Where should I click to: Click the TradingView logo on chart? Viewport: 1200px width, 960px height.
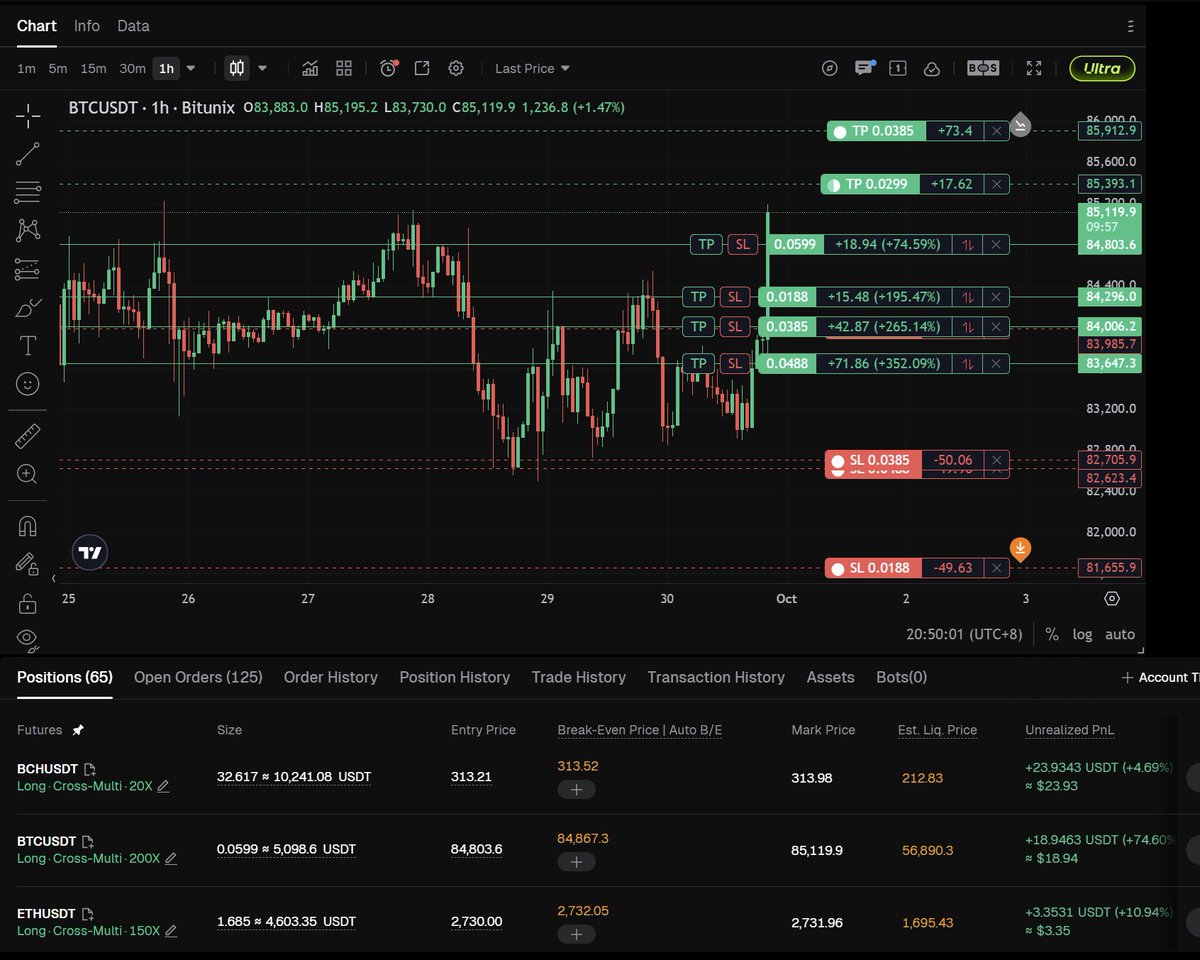[x=90, y=552]
